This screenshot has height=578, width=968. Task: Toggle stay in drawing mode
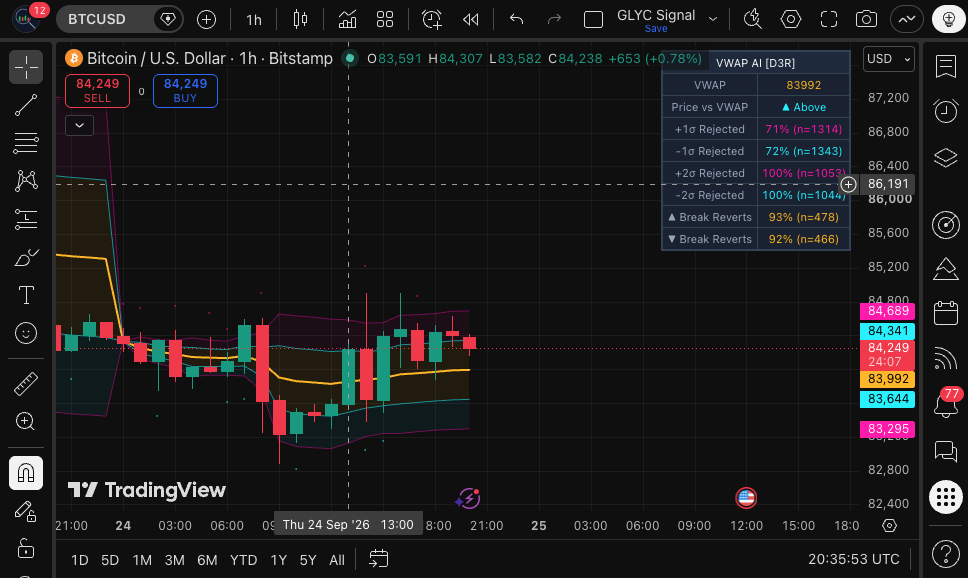tap(26, 511)
